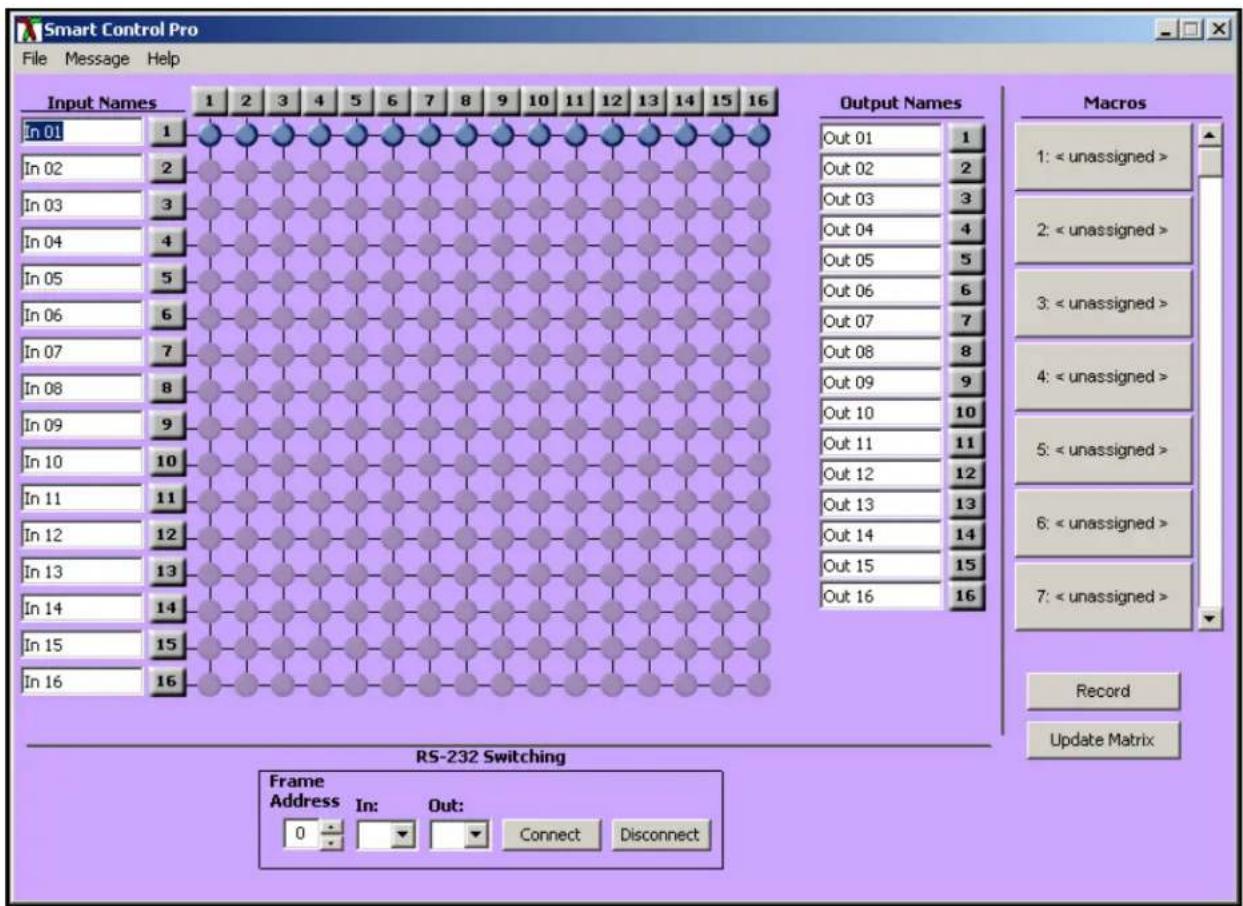Toggle crosspoint at input 1, output 16
This screenshot has width=1243, height=906.
759,134
